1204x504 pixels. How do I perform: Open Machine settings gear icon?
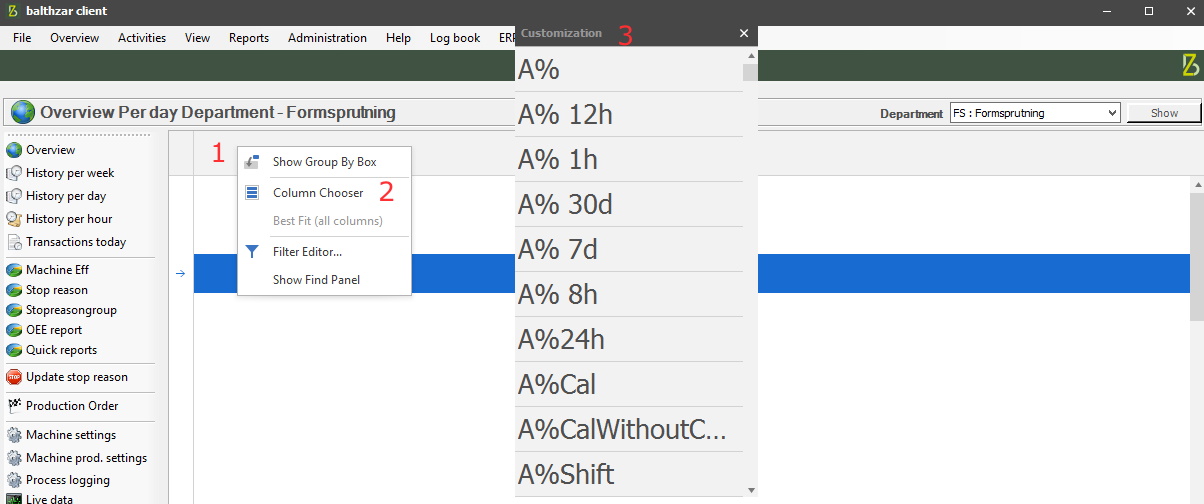coord(14,435)
